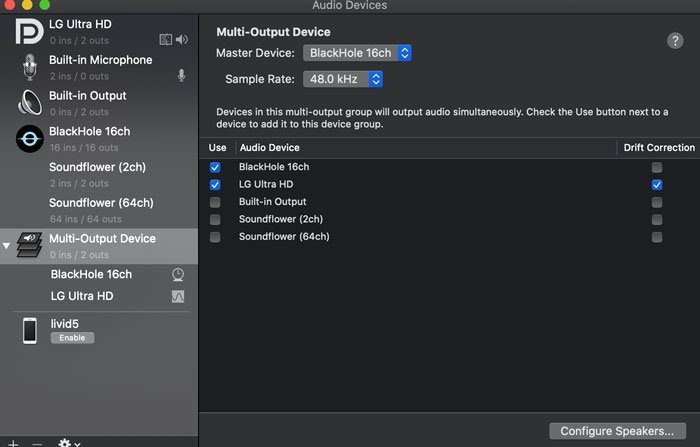The width and height of the screenshot is (700, 447).
Task: Select Built-in Output in device sidebar
Action: 99,103
